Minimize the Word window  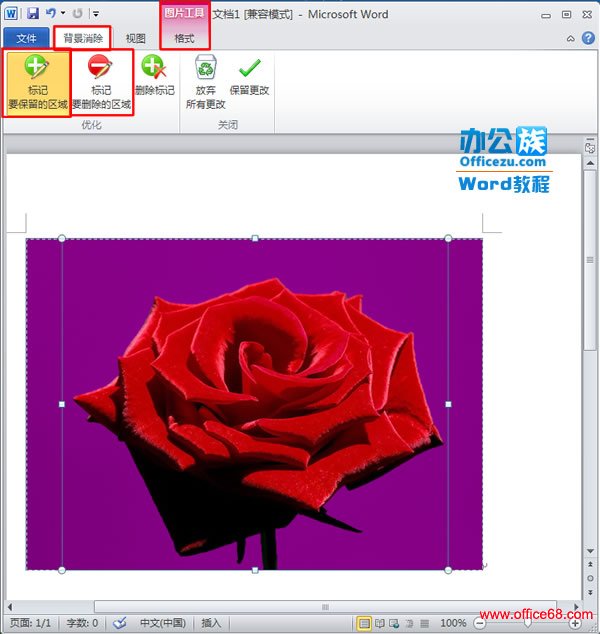click(546, 15)
